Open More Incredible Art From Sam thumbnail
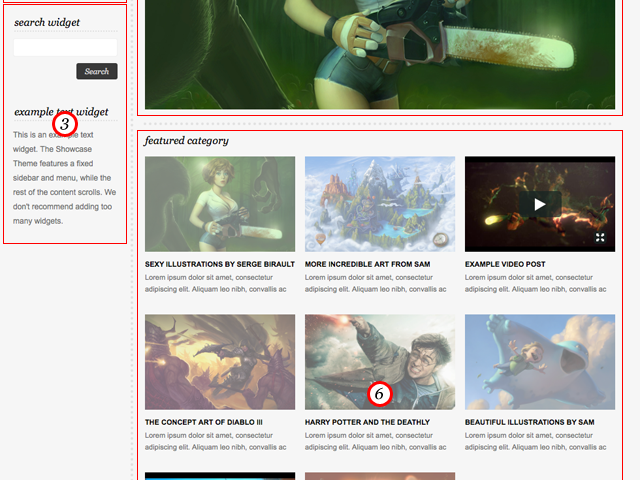Screen dimensions: 640x480 pos(380,204)
